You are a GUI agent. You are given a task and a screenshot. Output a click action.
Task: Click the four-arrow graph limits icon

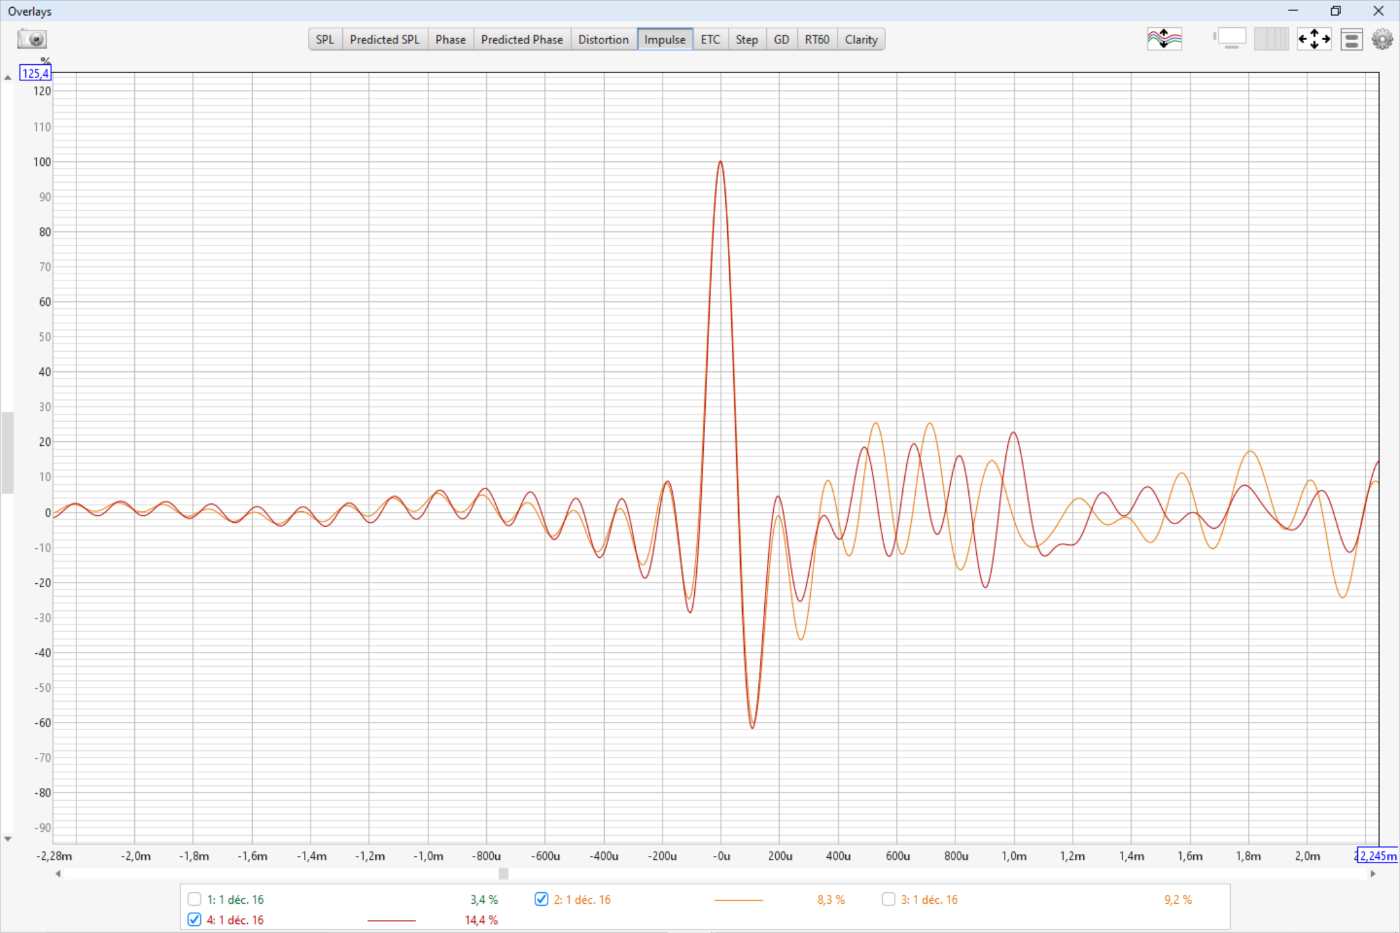pyautogui.click(x=1314, y=39)
